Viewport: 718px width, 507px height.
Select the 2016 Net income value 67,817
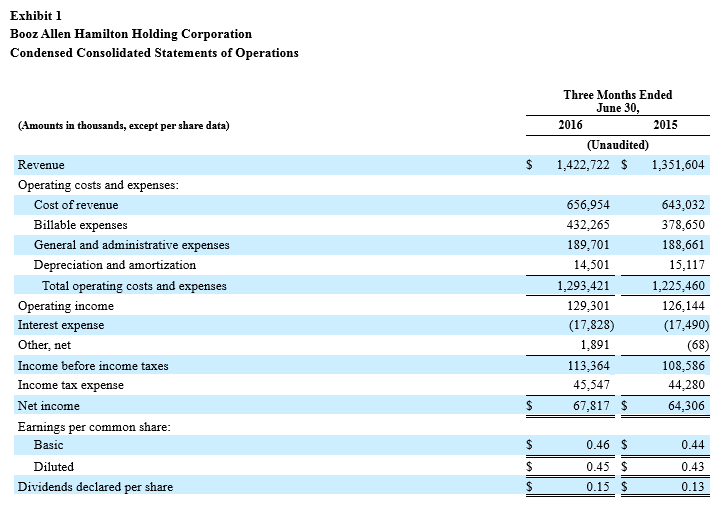(x=591, y=406)
